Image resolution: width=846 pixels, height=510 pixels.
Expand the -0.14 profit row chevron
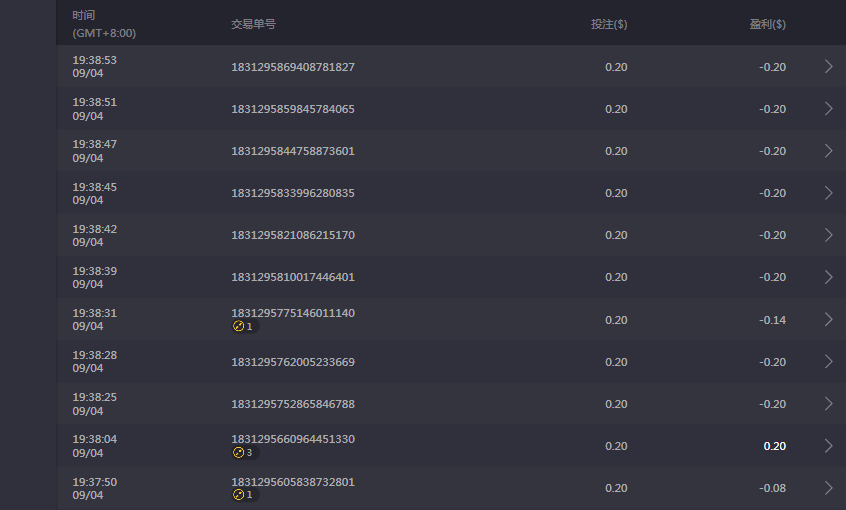coord(828,320)
